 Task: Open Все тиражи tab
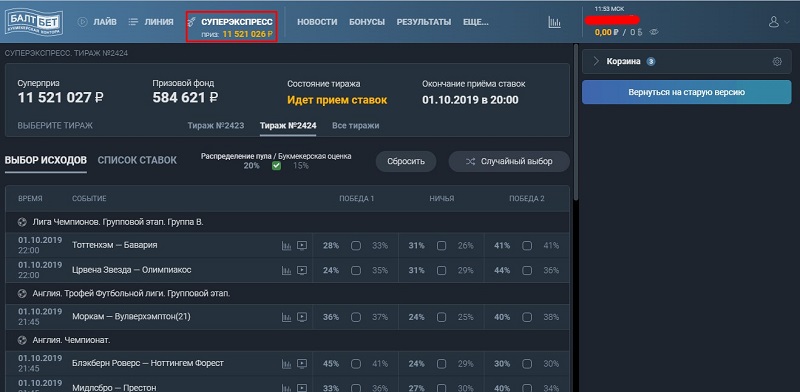click(356, 126)
